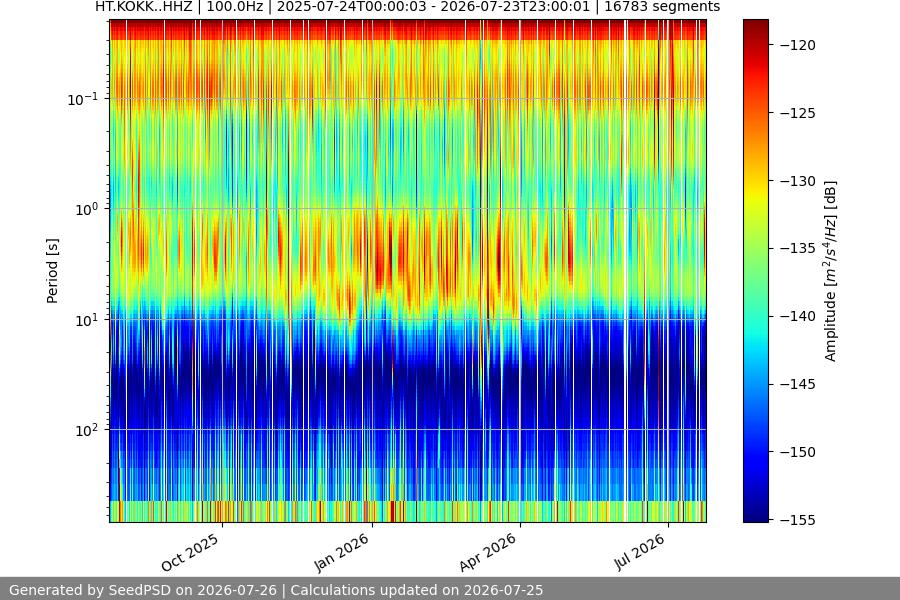This screenshot has width=900, height=600.
Task: Select the 'Period [s]' y-axis label
Action: [x=52, y=271]
